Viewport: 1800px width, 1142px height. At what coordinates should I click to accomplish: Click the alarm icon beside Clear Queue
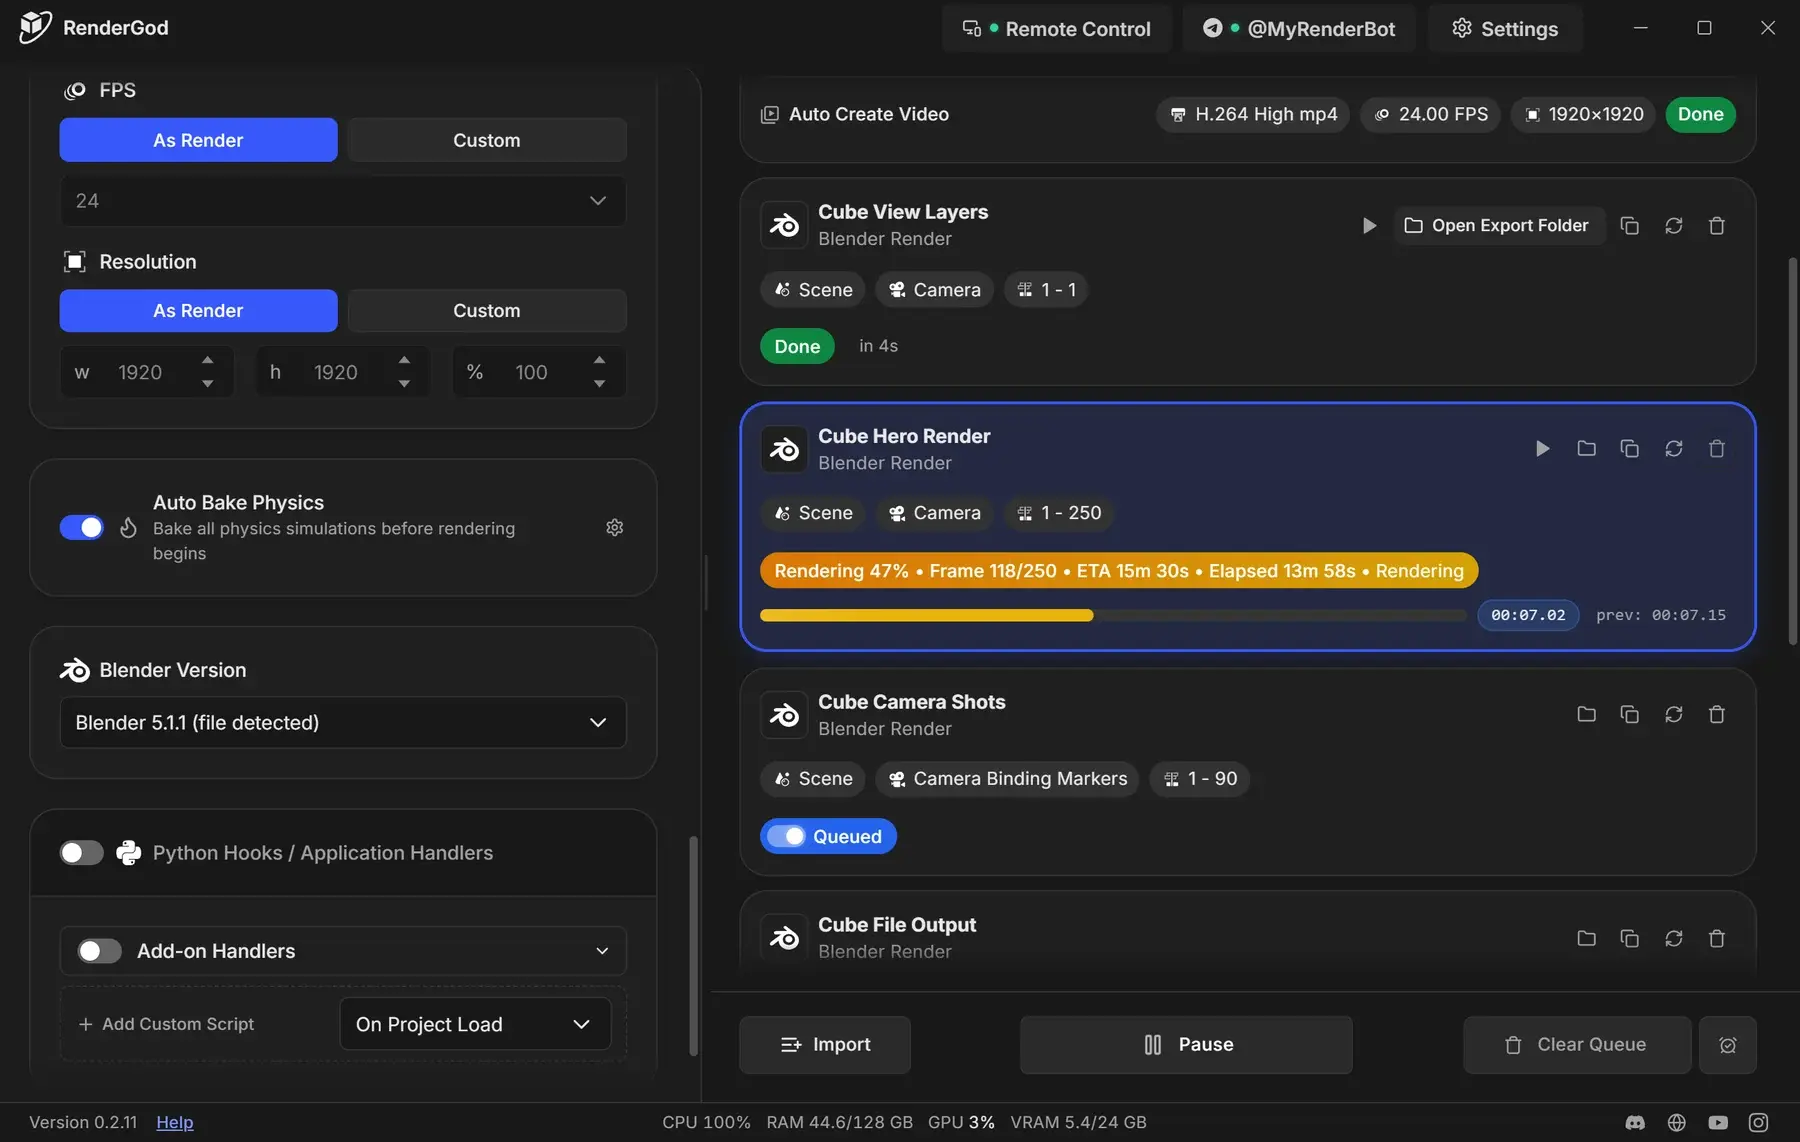(x=1728, y=1045)
